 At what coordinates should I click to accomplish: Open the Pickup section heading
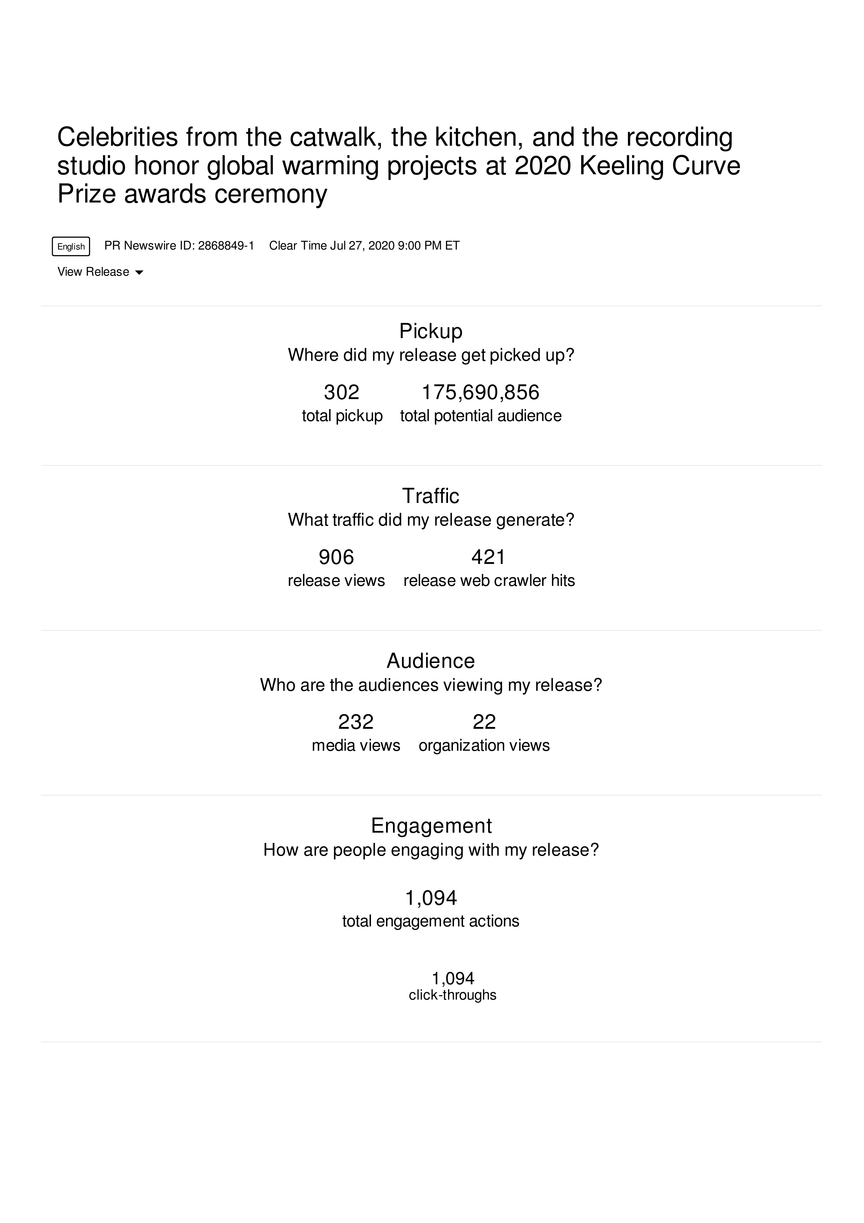click(431, 331)
